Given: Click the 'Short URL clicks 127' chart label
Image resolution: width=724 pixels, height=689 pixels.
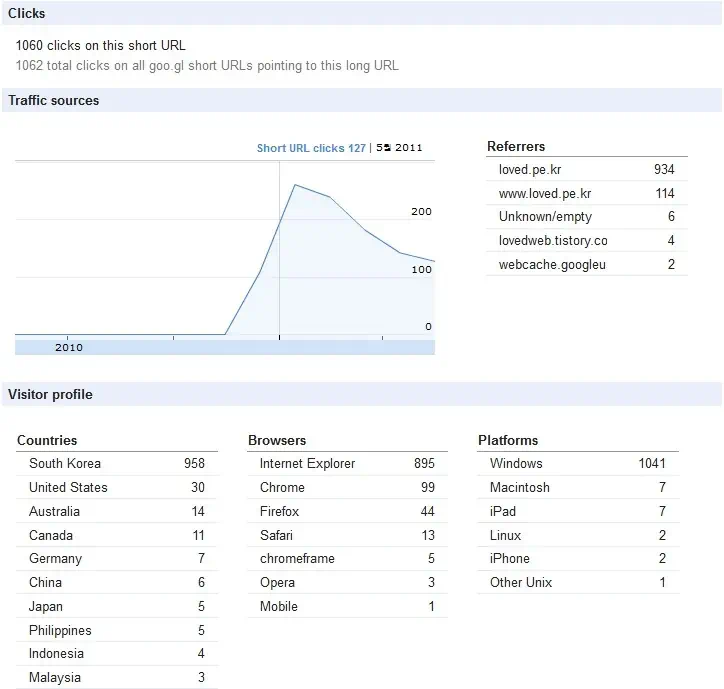Looking at the screenshot, I should point(311,148).
